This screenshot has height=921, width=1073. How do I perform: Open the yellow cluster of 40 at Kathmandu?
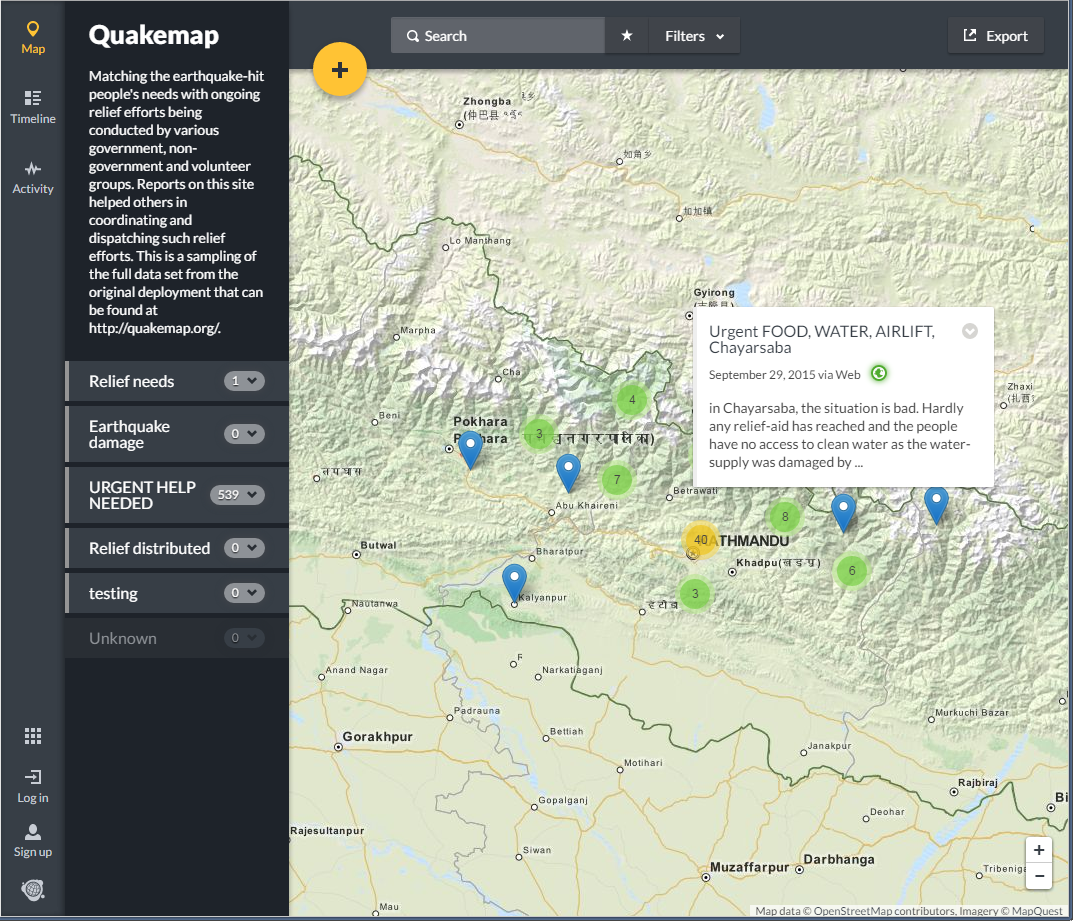pos(700,540)
